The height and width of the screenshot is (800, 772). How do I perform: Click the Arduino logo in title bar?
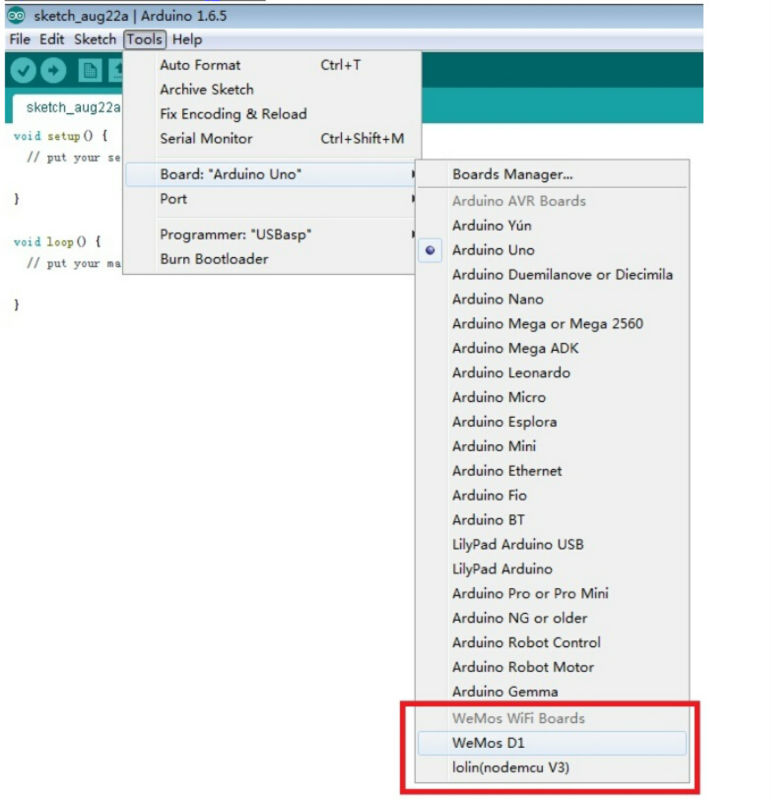16,16
